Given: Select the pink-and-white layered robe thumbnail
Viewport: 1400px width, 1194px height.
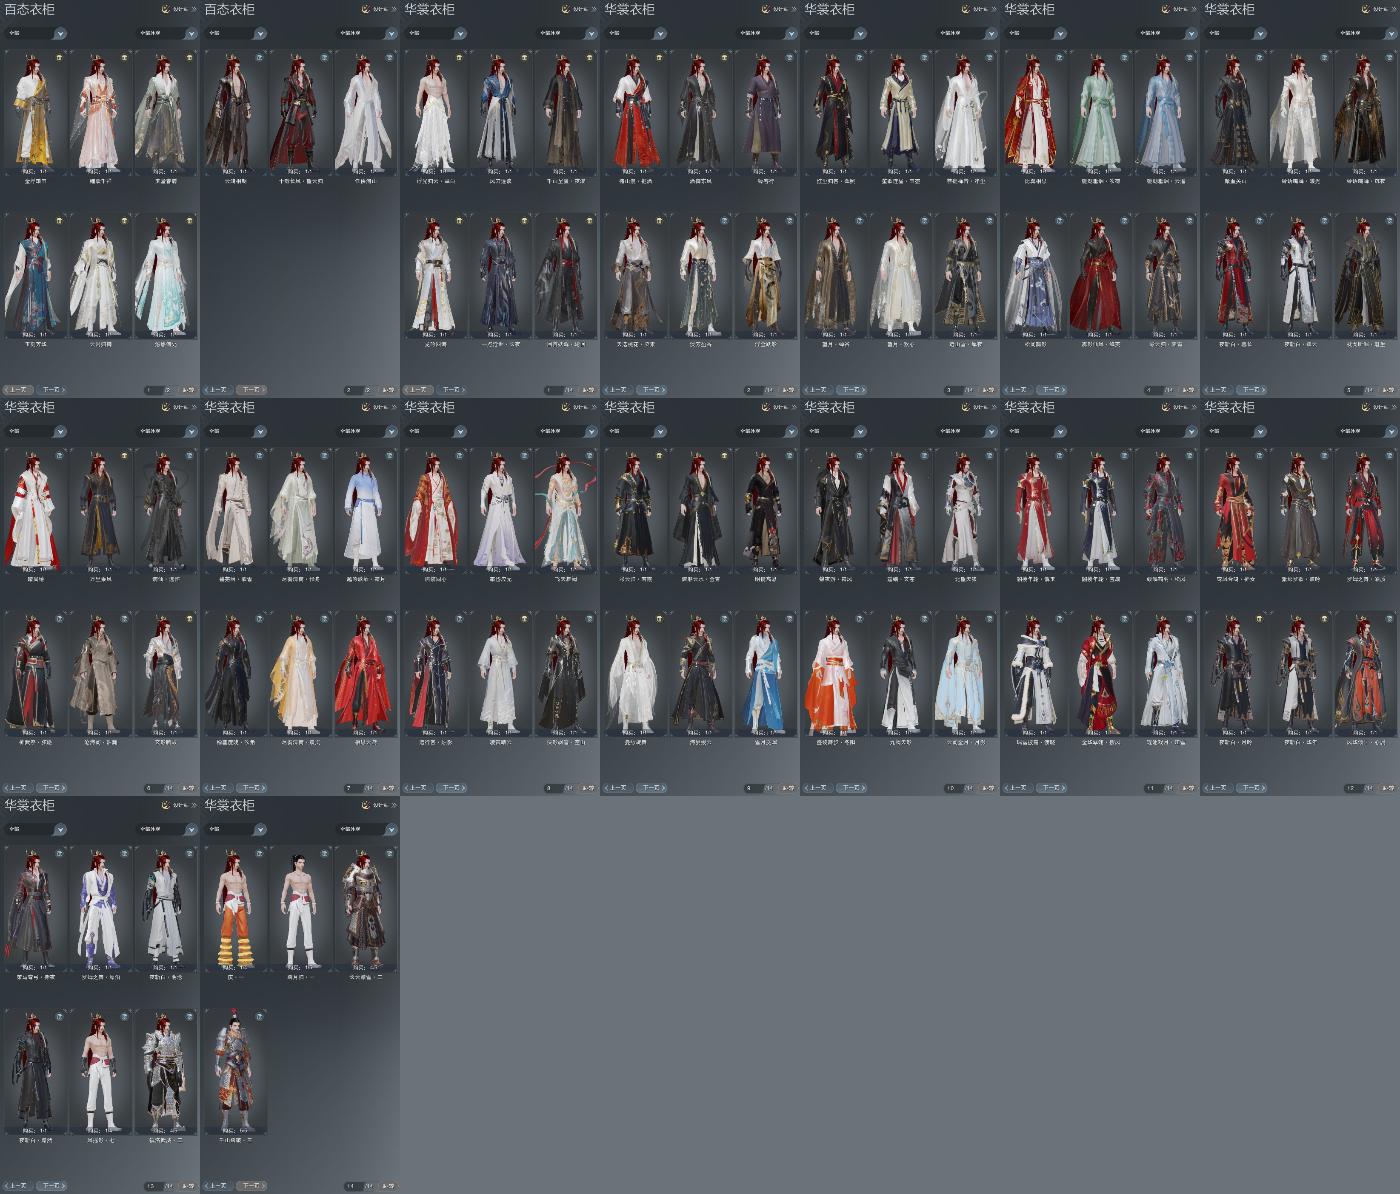Looking at the screenshot, I should click(x=100, y=112).
